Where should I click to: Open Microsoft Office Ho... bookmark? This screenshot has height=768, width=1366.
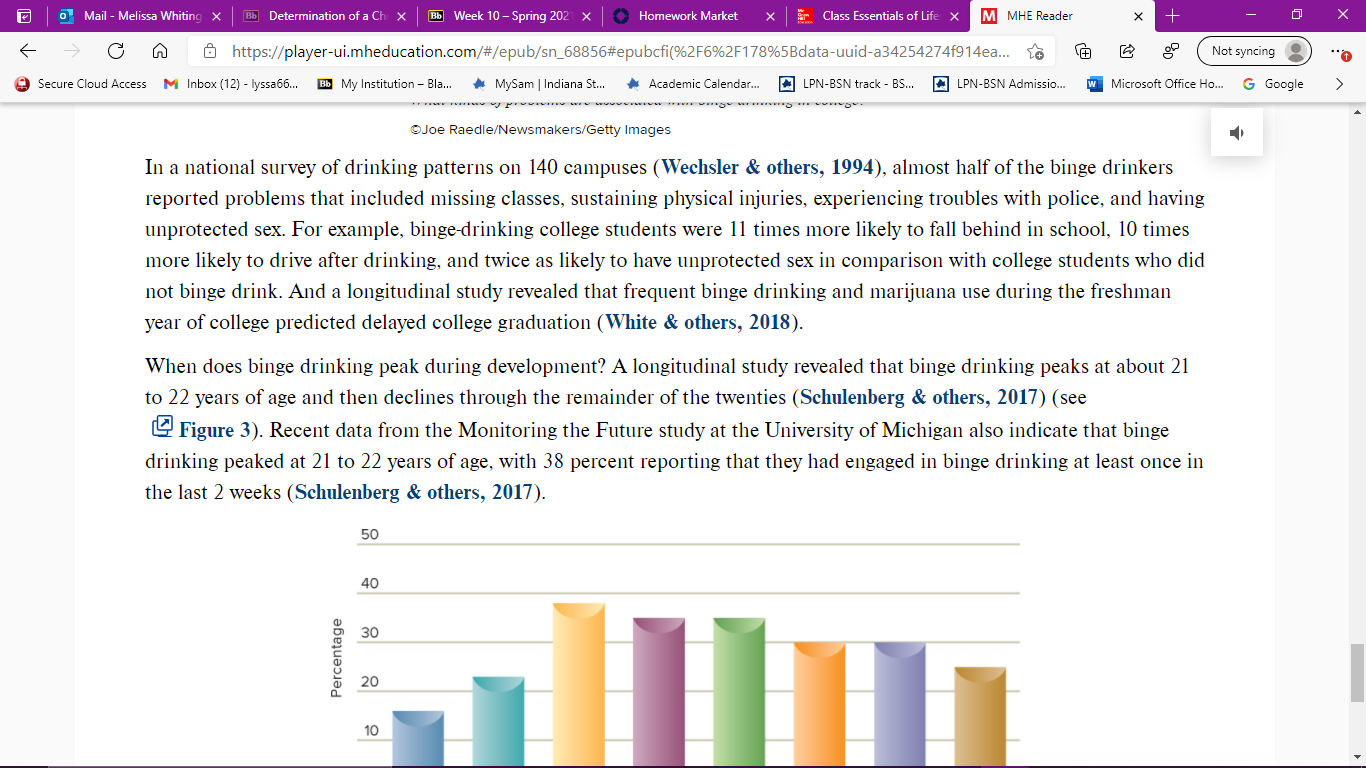point(1156,84)
